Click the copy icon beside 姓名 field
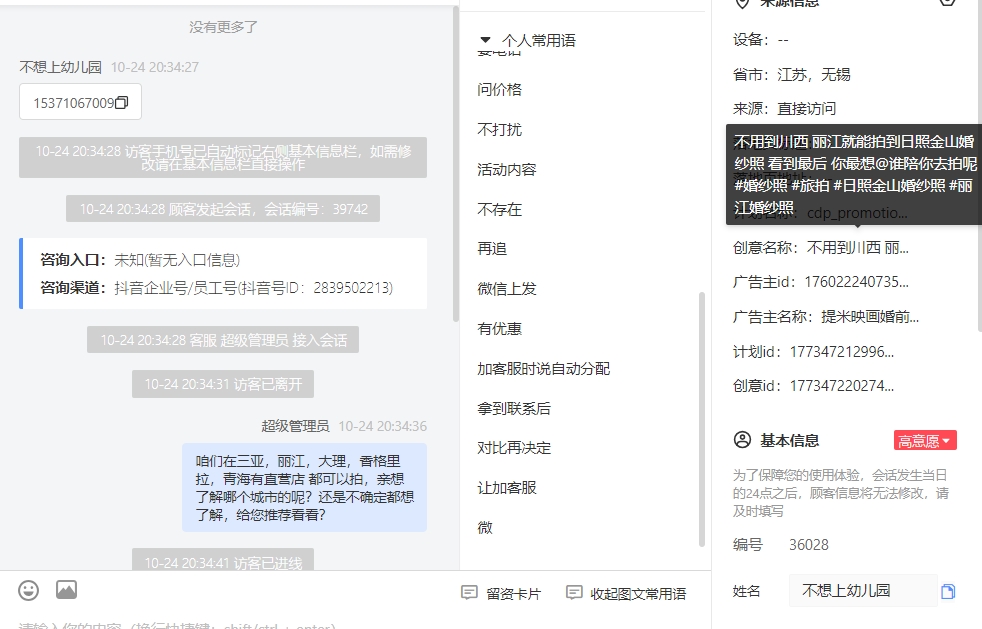Screen dimensions: 982x629 tap(948, 591)
